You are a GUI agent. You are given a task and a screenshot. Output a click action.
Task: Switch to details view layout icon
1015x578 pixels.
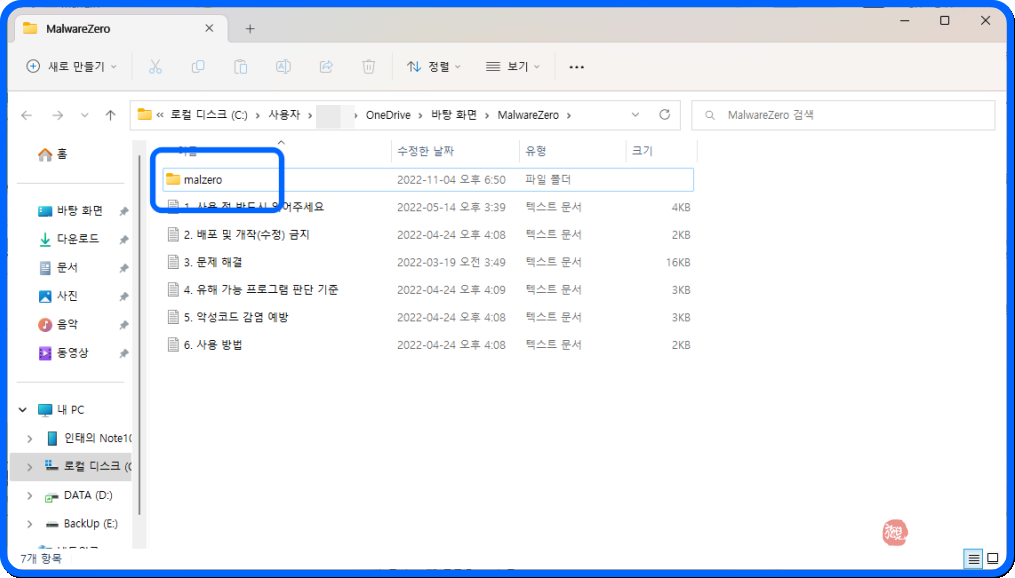click(x=974, y=558)
